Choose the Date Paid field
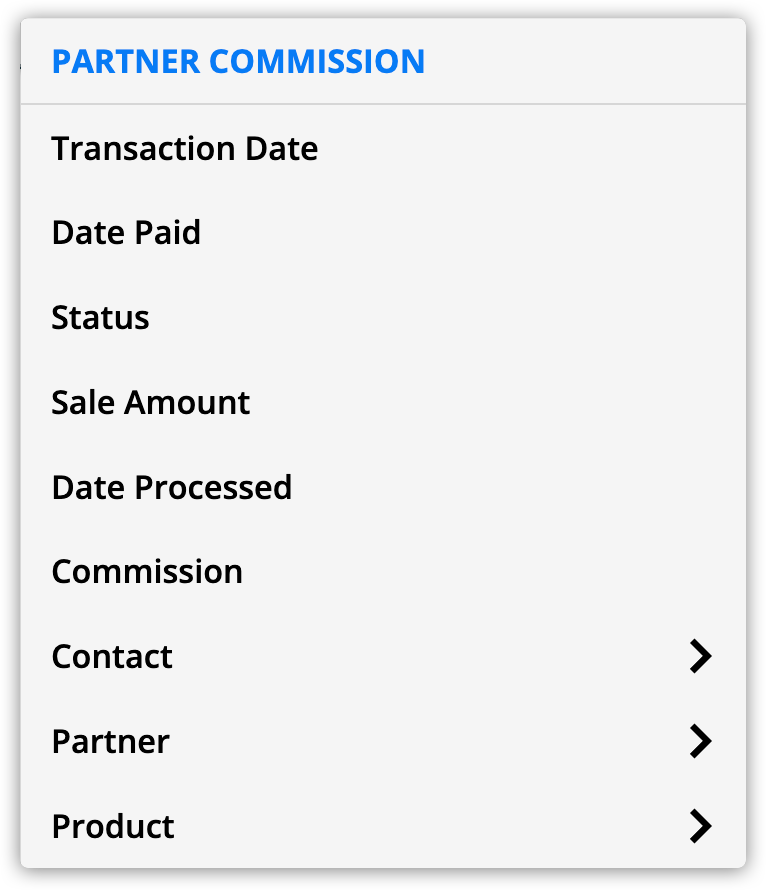The height and width of the screenshot is (890, 766). point(126,233)
